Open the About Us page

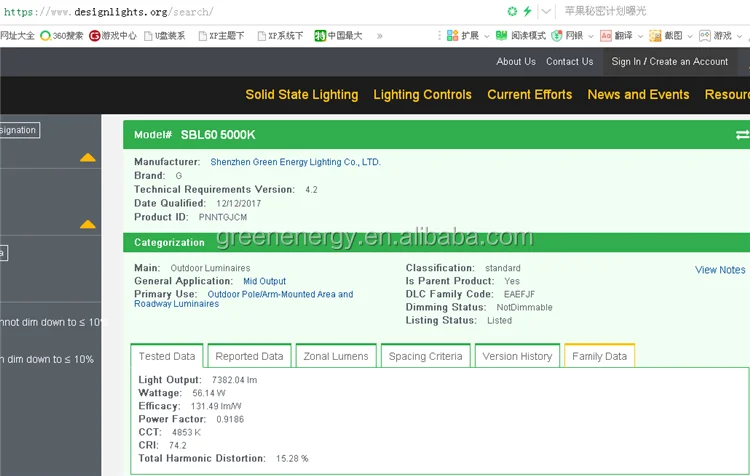pyautogui.click(x=516, y=62)
